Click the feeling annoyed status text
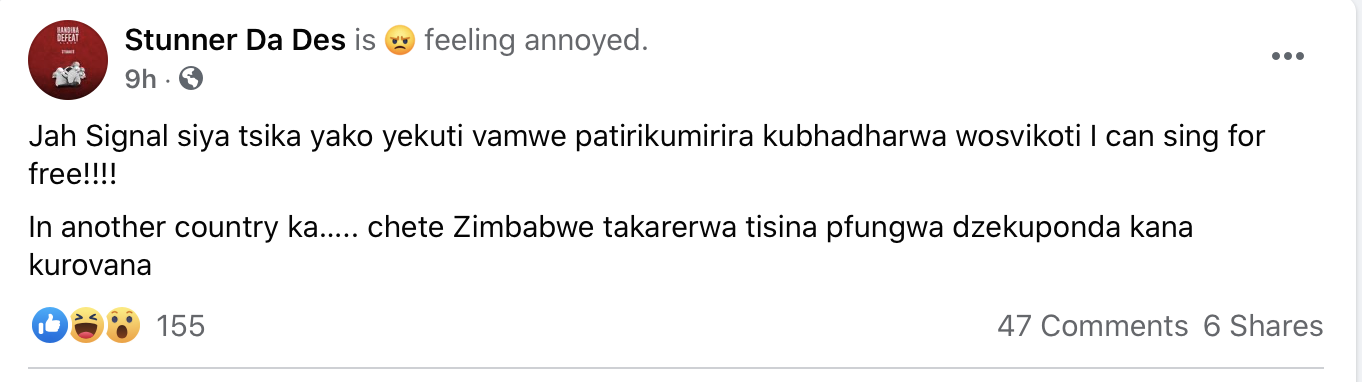The height and width of the screenshot is (382, 1362). 536,41
